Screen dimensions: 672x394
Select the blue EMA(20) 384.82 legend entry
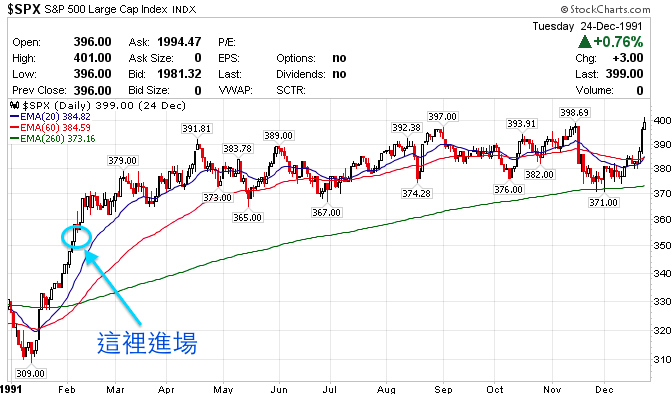(50, 117)
